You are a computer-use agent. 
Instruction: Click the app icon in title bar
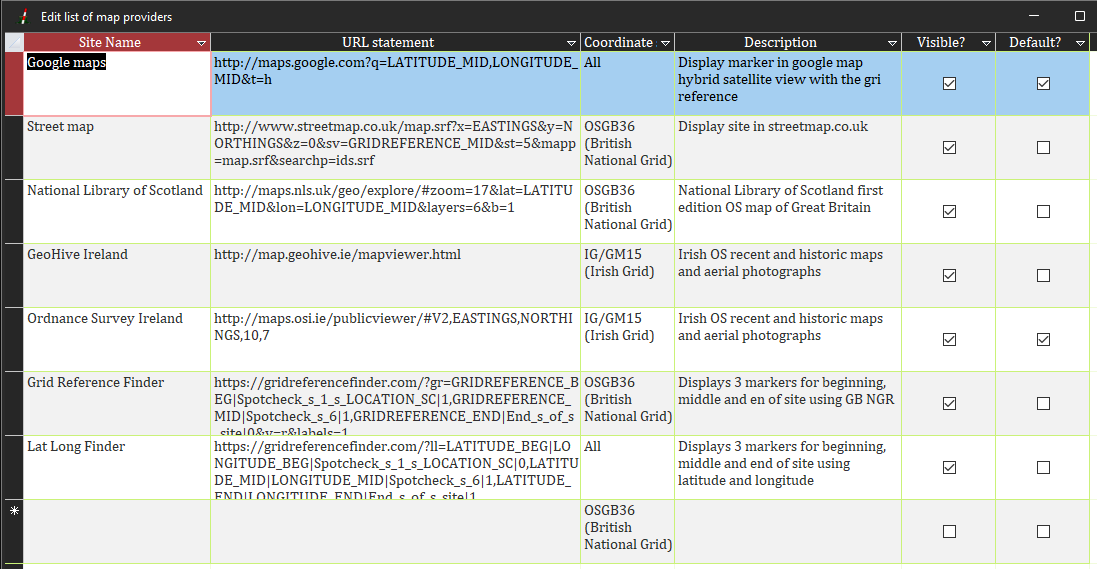22,17
